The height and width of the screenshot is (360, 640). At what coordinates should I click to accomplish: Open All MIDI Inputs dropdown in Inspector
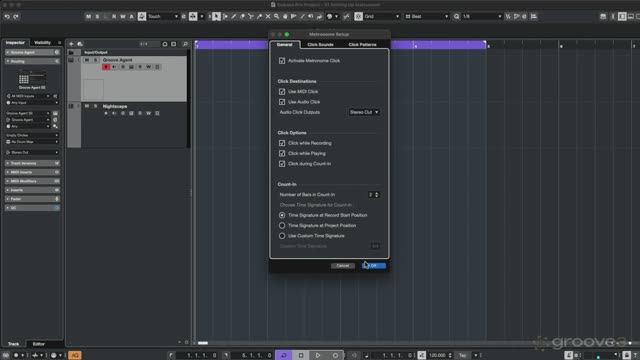click(28, 96)
